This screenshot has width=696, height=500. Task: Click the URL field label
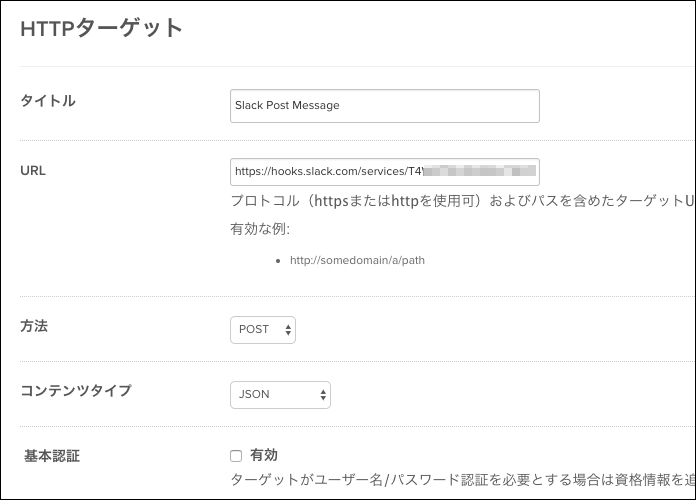coord(33,171)
